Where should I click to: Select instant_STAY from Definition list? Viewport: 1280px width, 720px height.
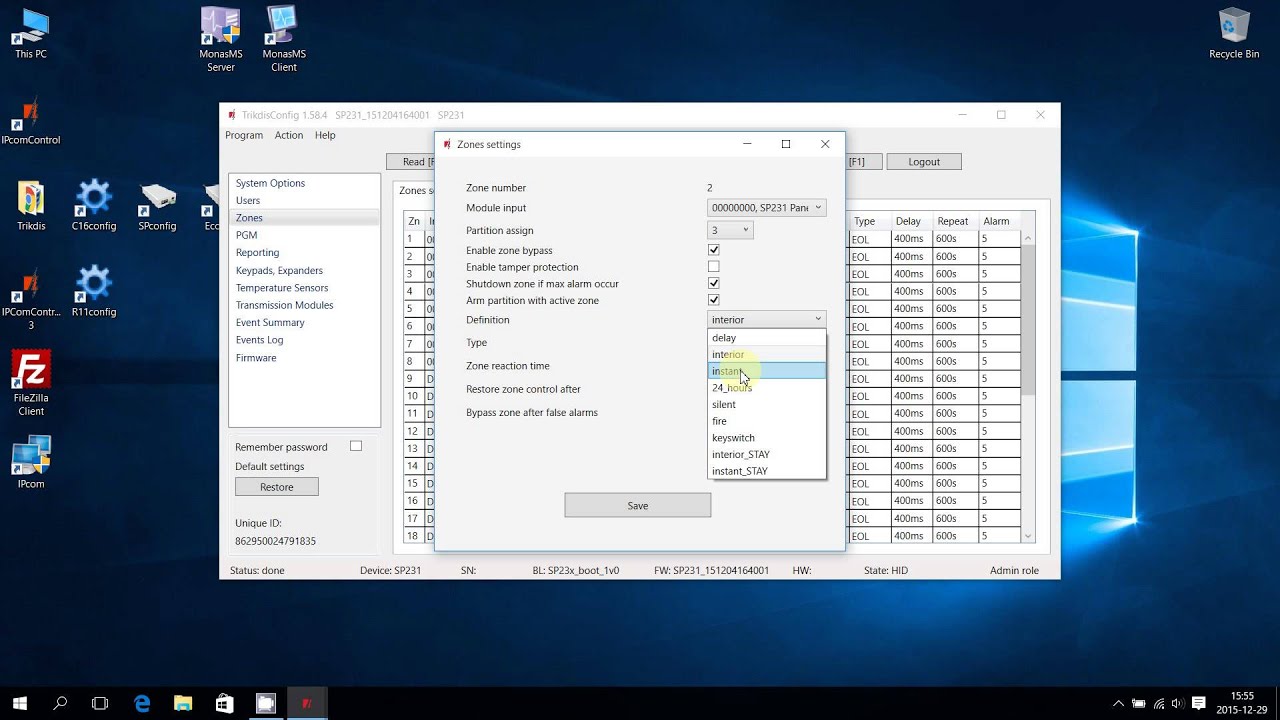point(767,471)
